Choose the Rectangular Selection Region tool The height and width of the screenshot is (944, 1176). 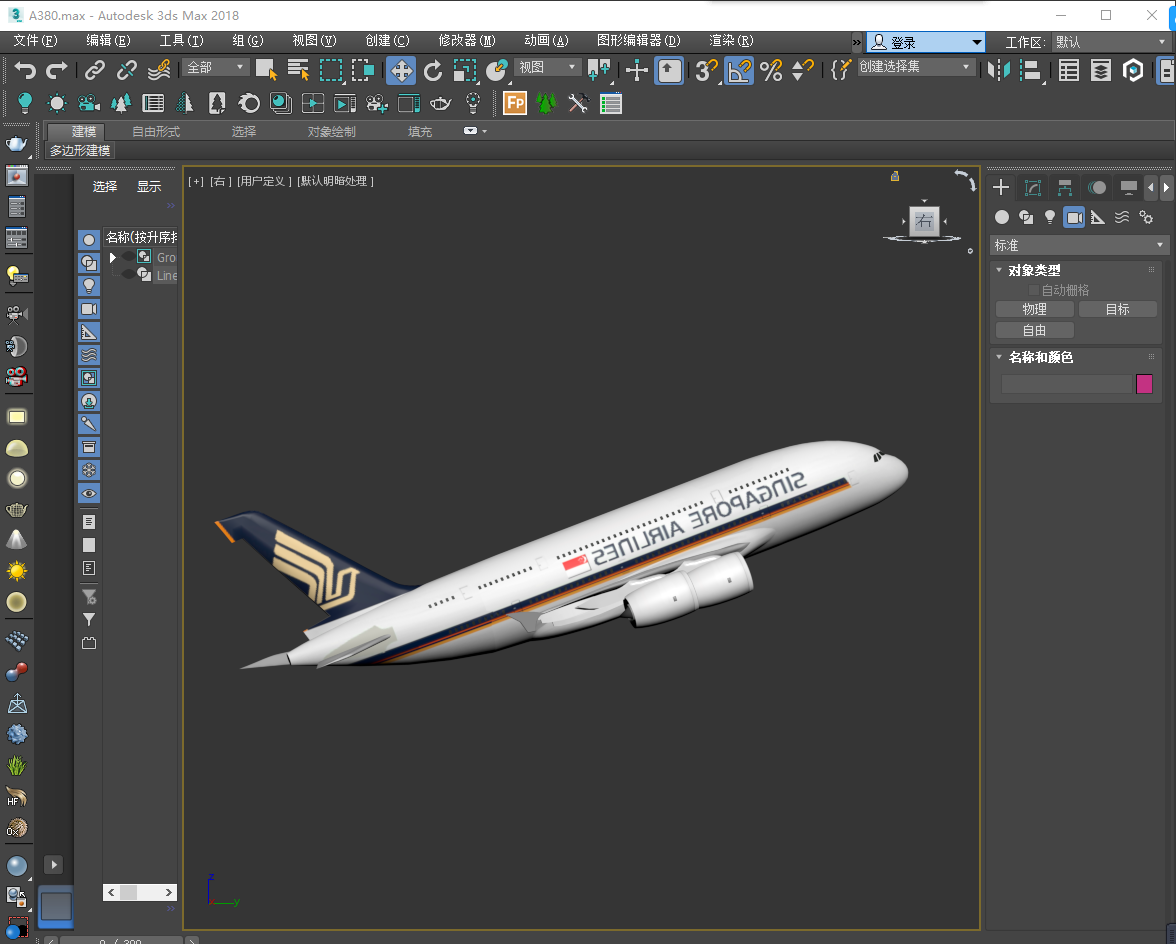pos(331,70)
